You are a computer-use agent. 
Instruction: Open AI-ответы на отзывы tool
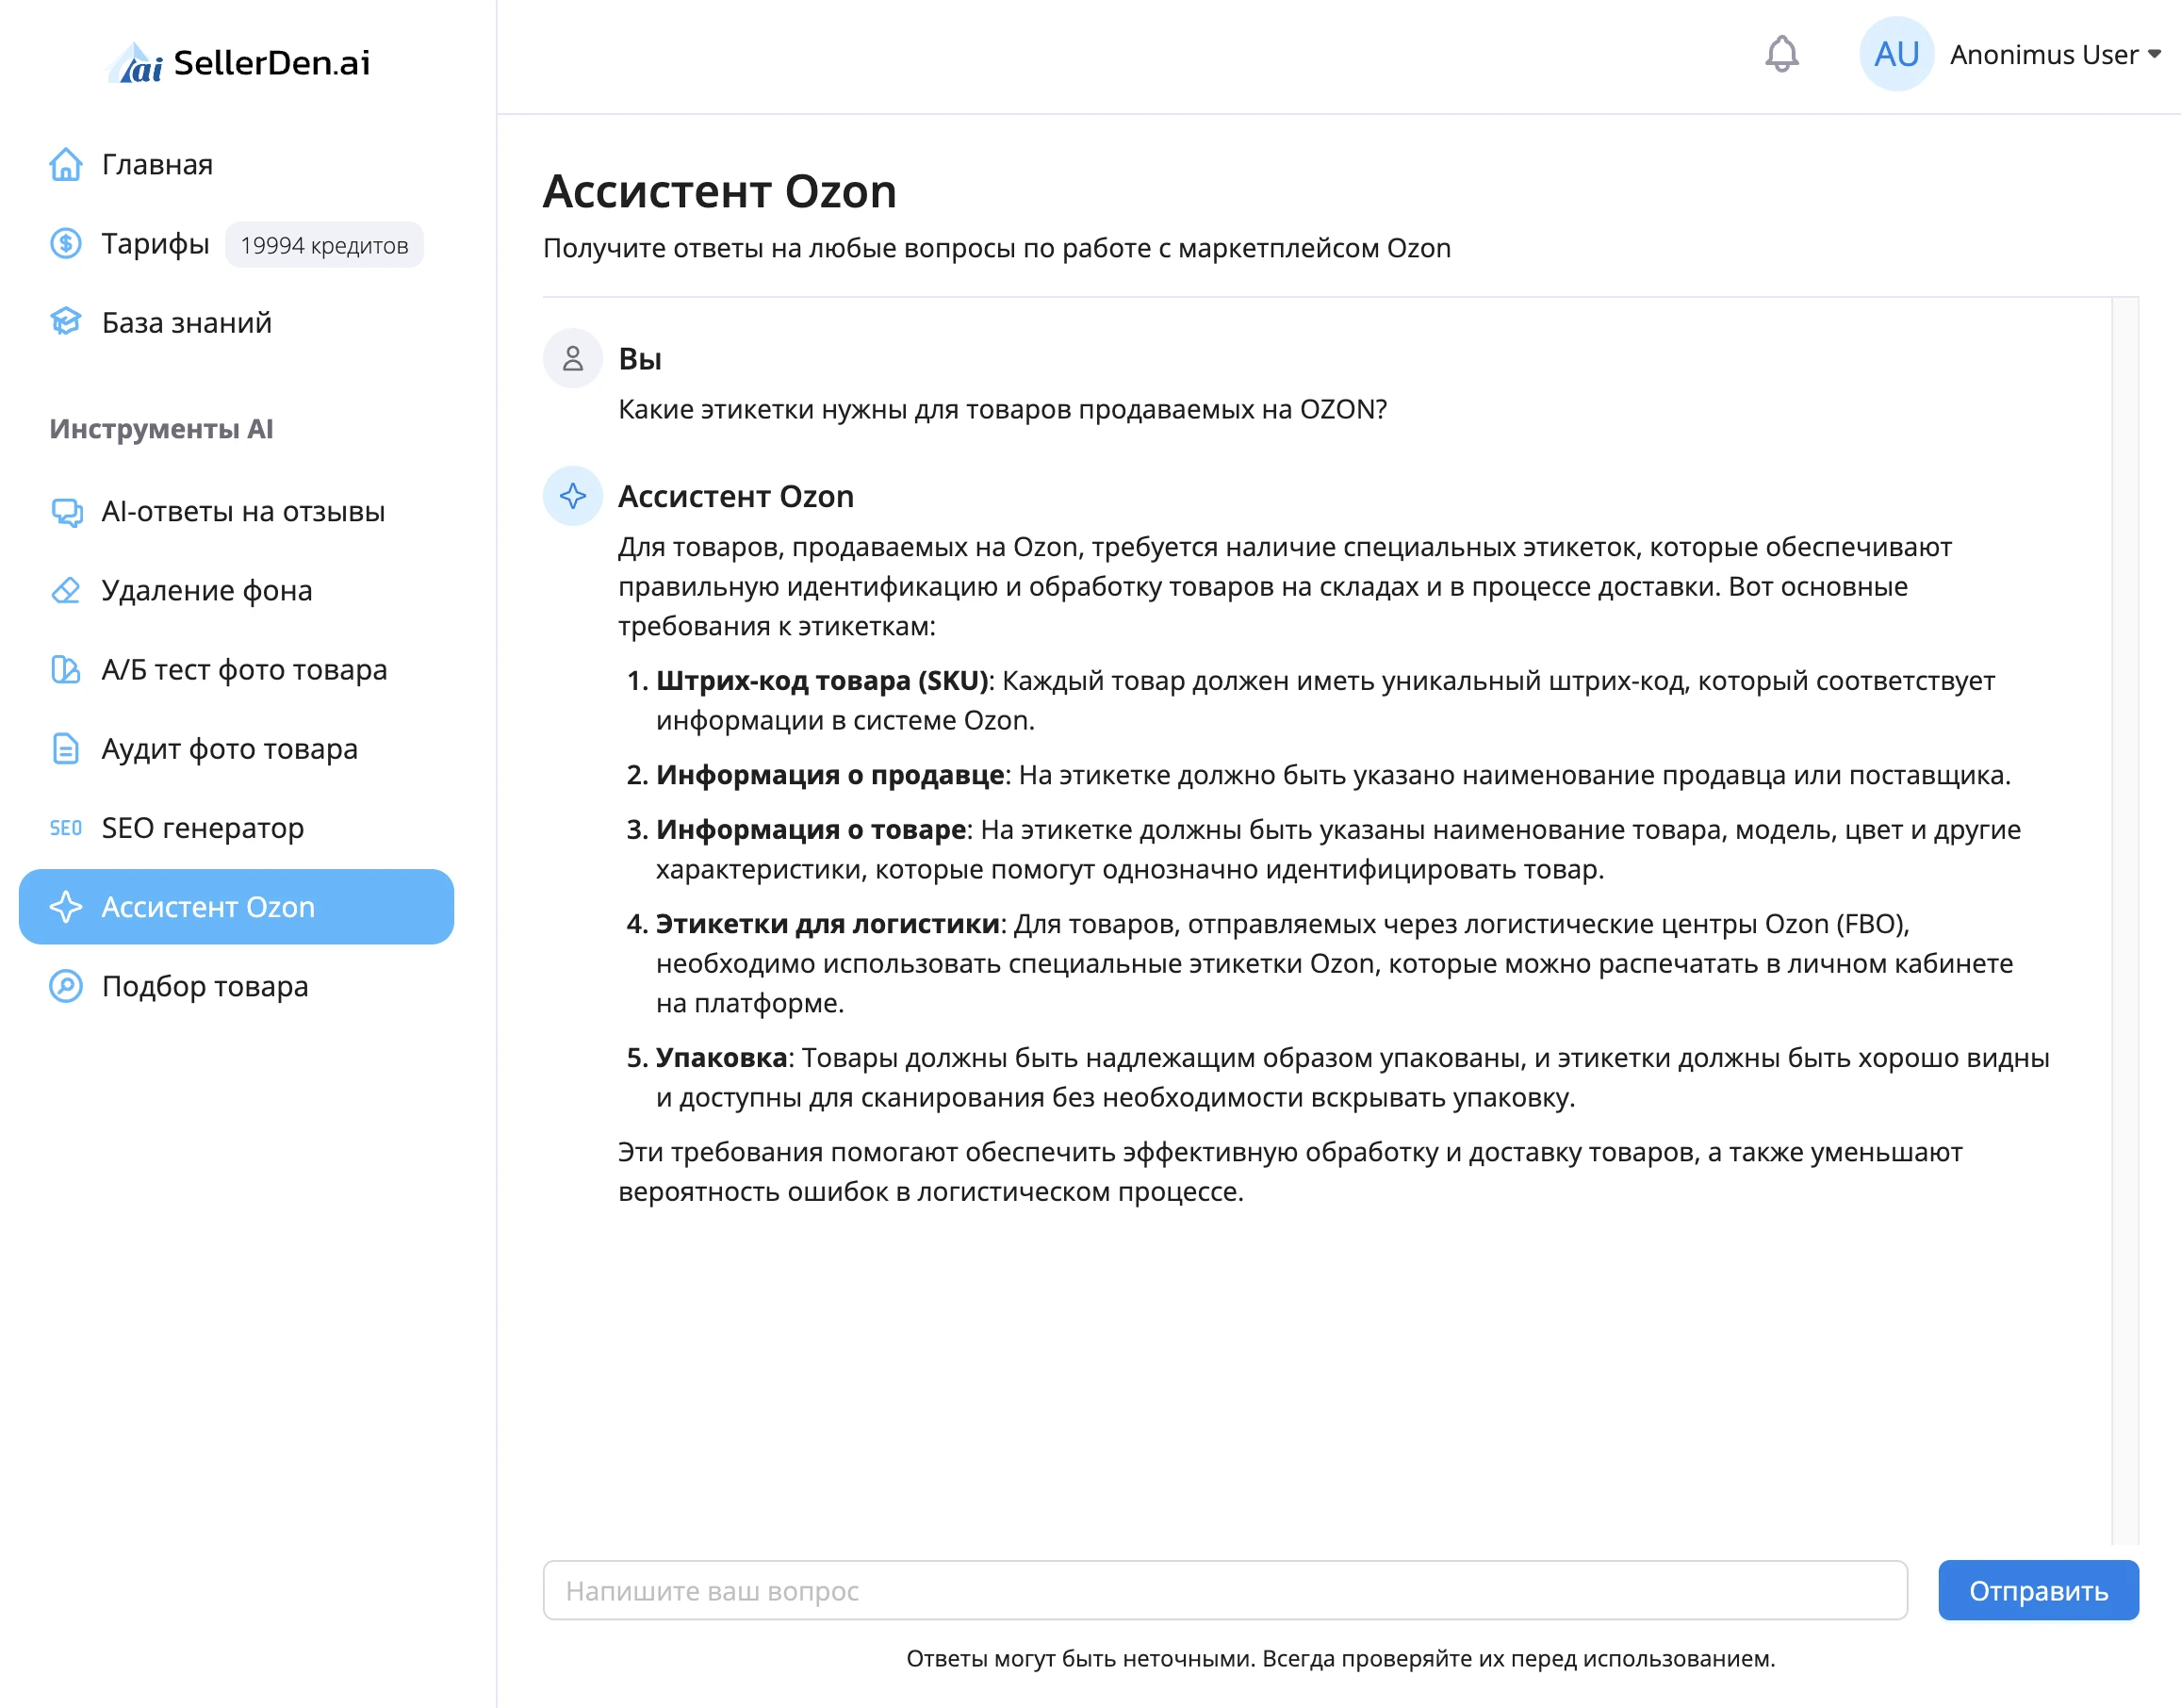[236, 511]
